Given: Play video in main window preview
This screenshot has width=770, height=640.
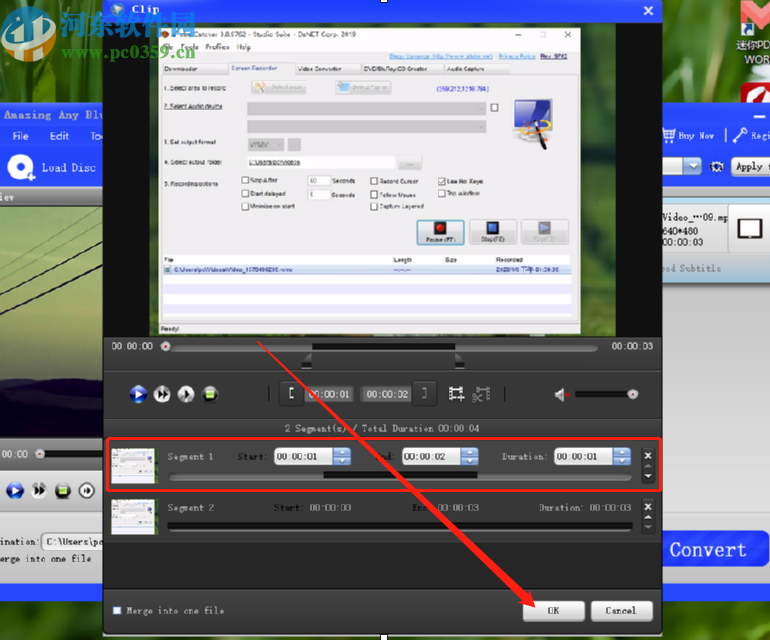Looking at the screenshot, I should [15, 490].
